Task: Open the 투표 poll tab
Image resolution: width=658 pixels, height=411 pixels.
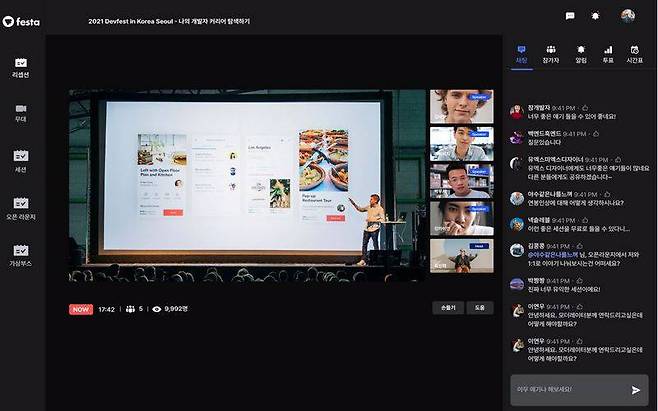Action: [x=609, y=53]
